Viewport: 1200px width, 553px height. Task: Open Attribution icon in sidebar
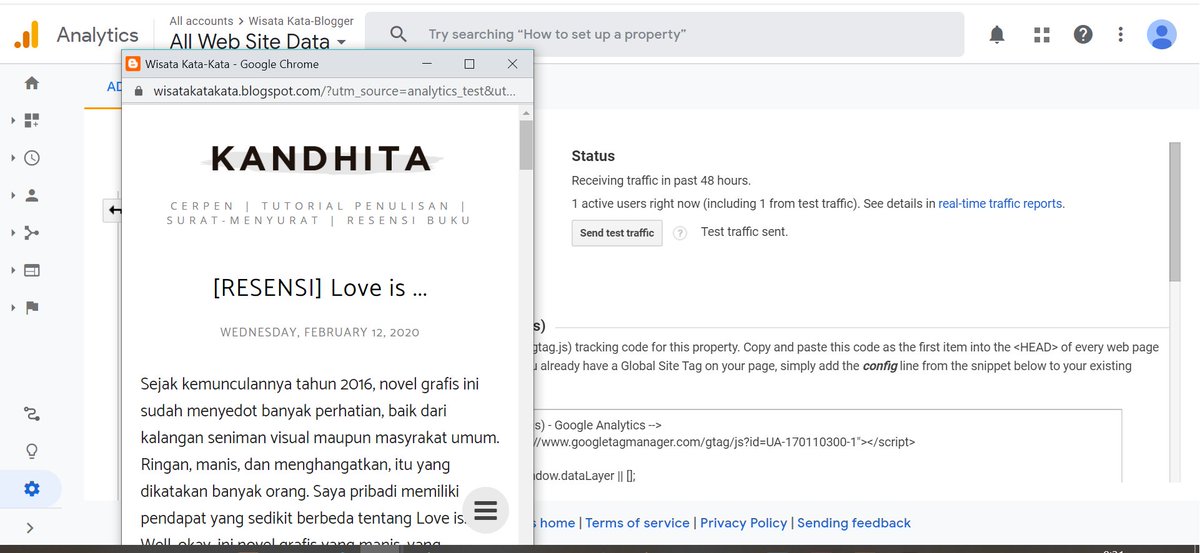click(x=32, y=414)
